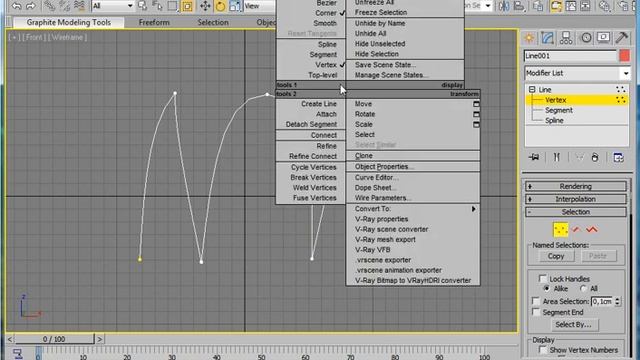
Task: Select Spline sub-object icon in Selection rollout
Action: coord(592,230)
